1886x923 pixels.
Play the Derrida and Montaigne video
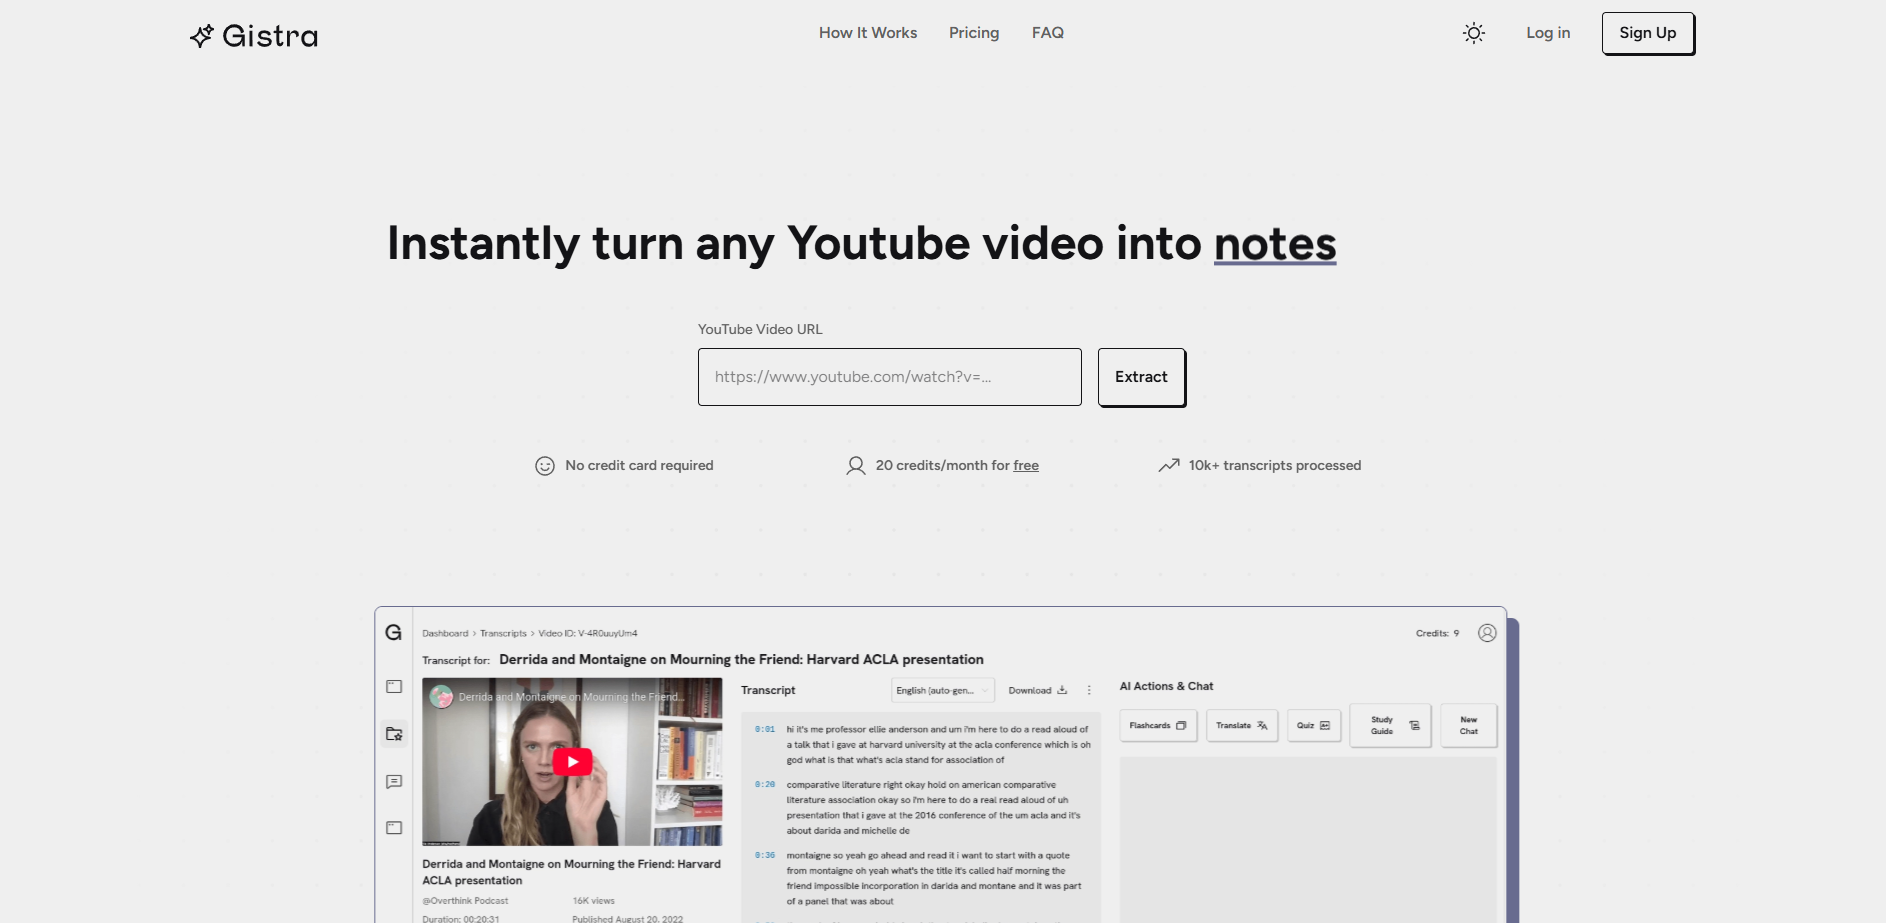[x=572, y=762]
